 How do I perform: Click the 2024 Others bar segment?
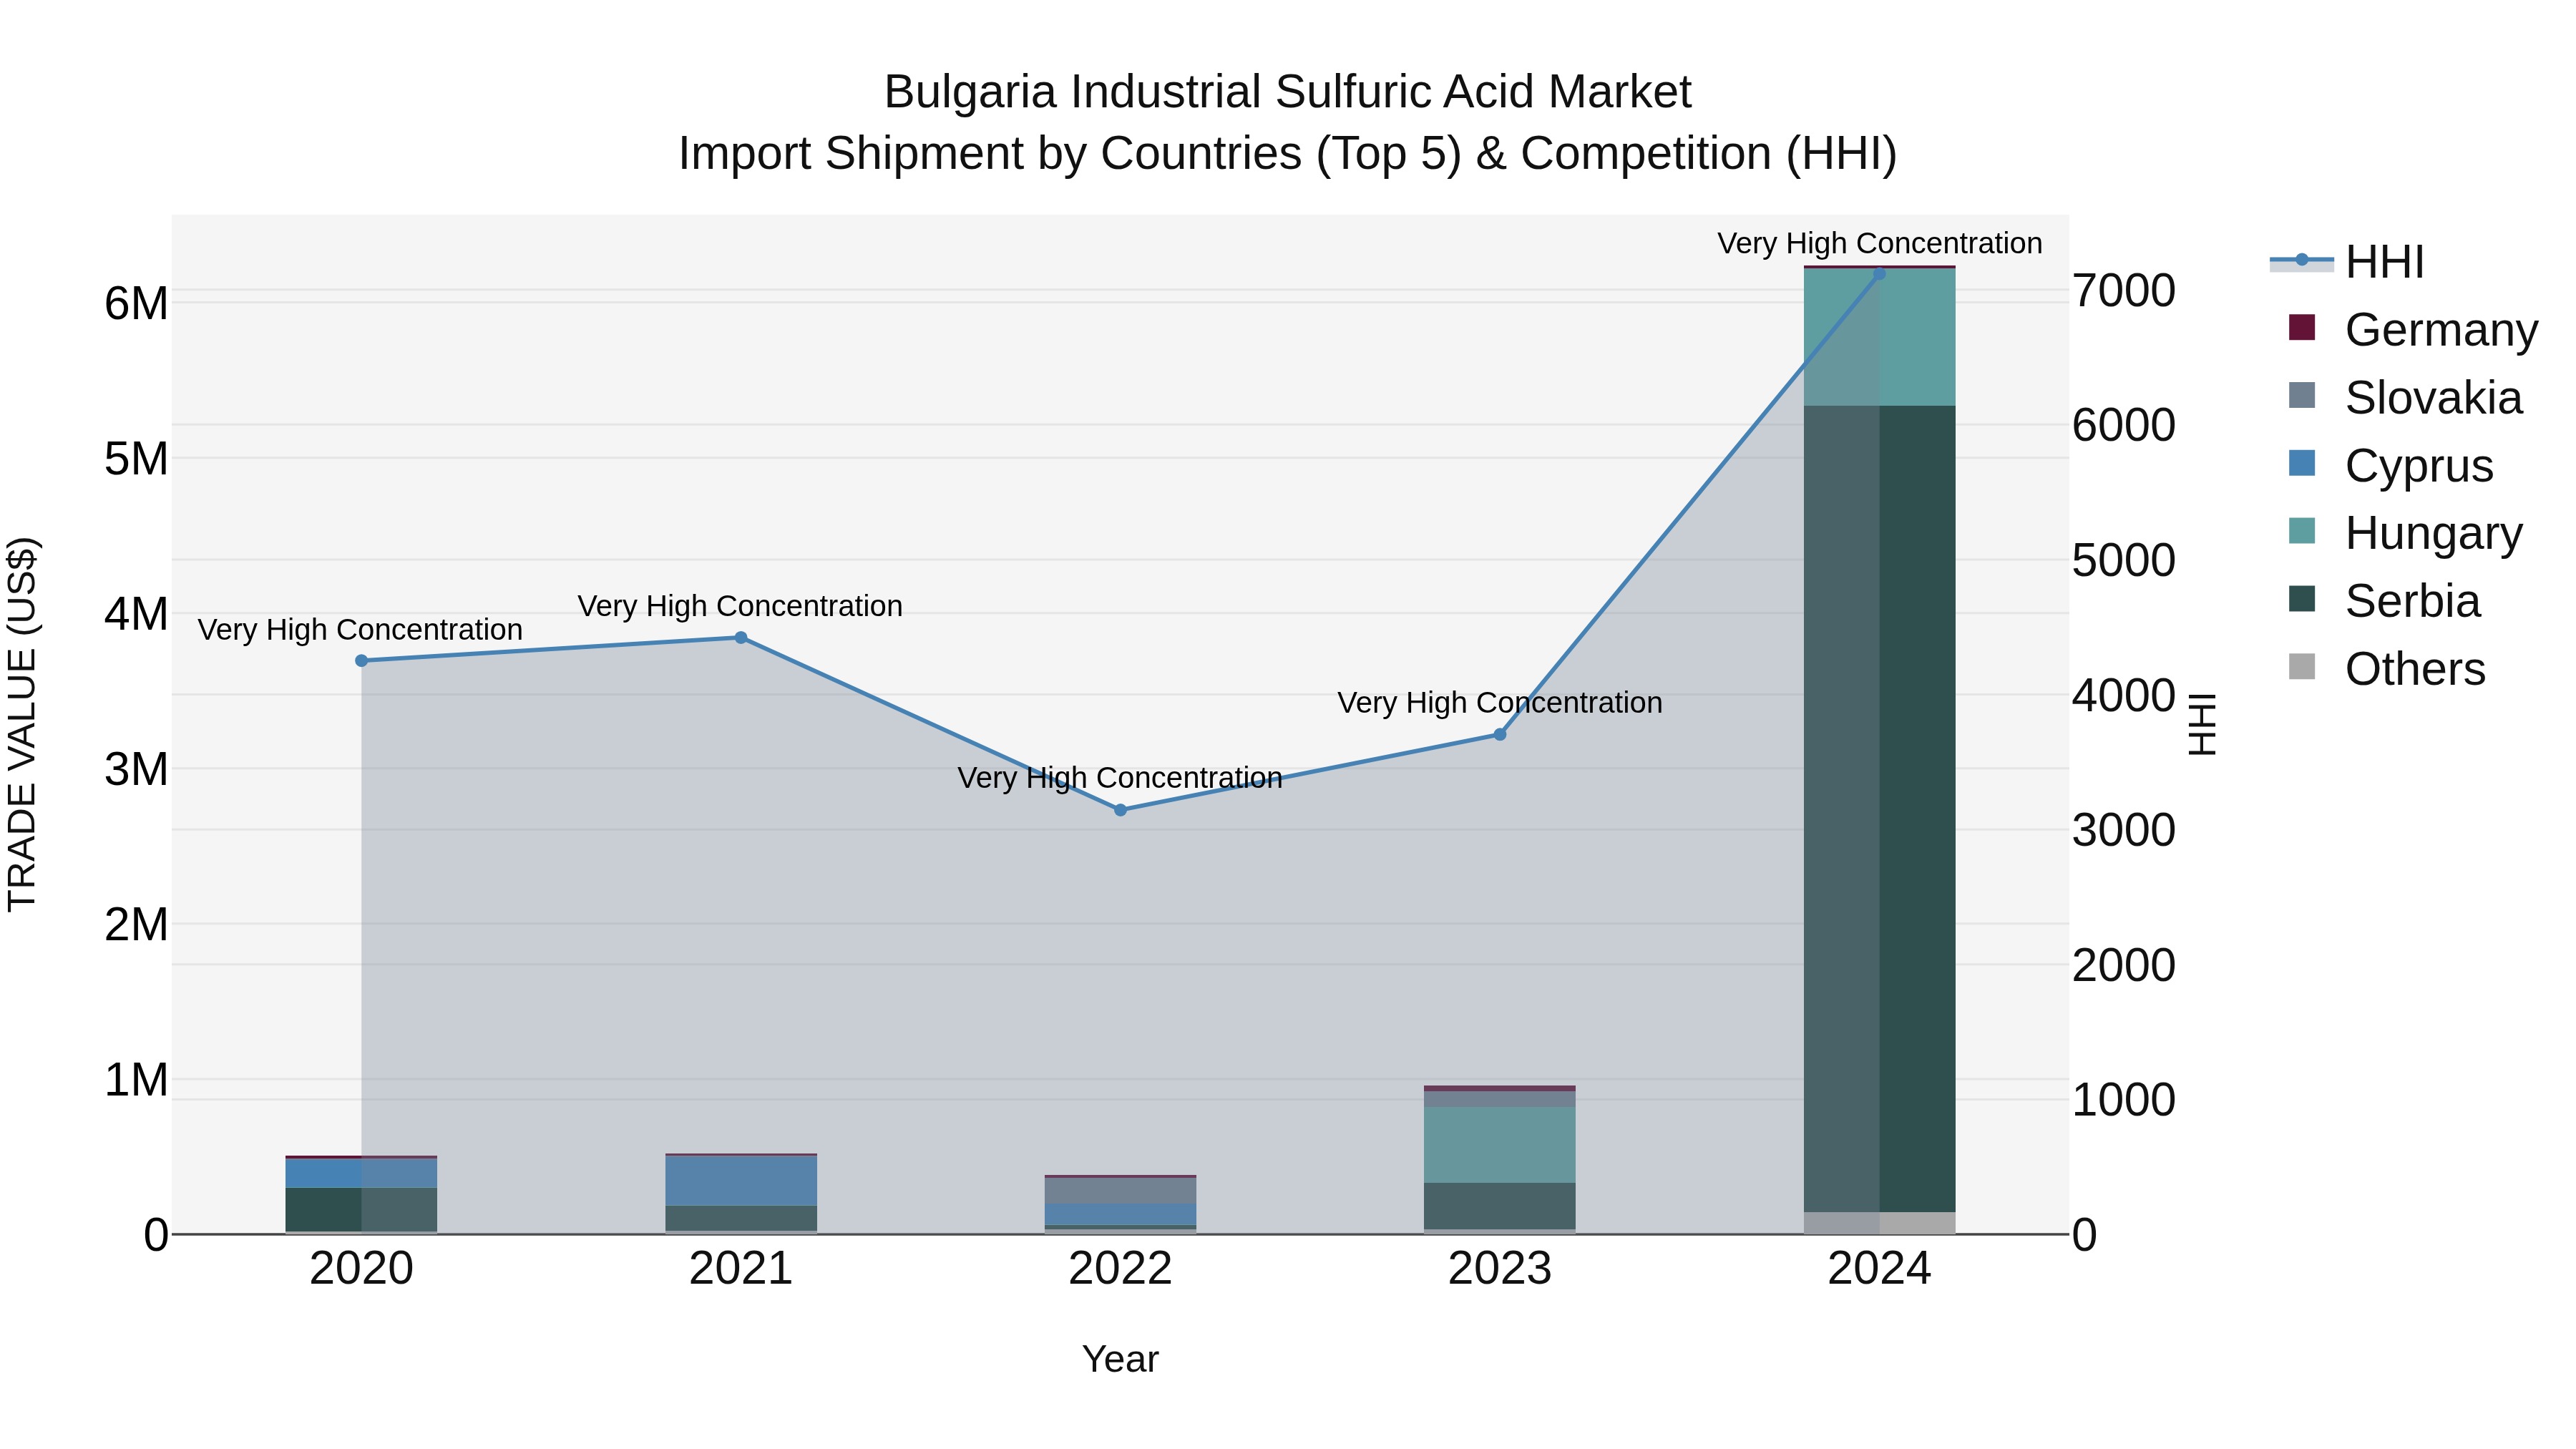[x=1879, y=1223]
